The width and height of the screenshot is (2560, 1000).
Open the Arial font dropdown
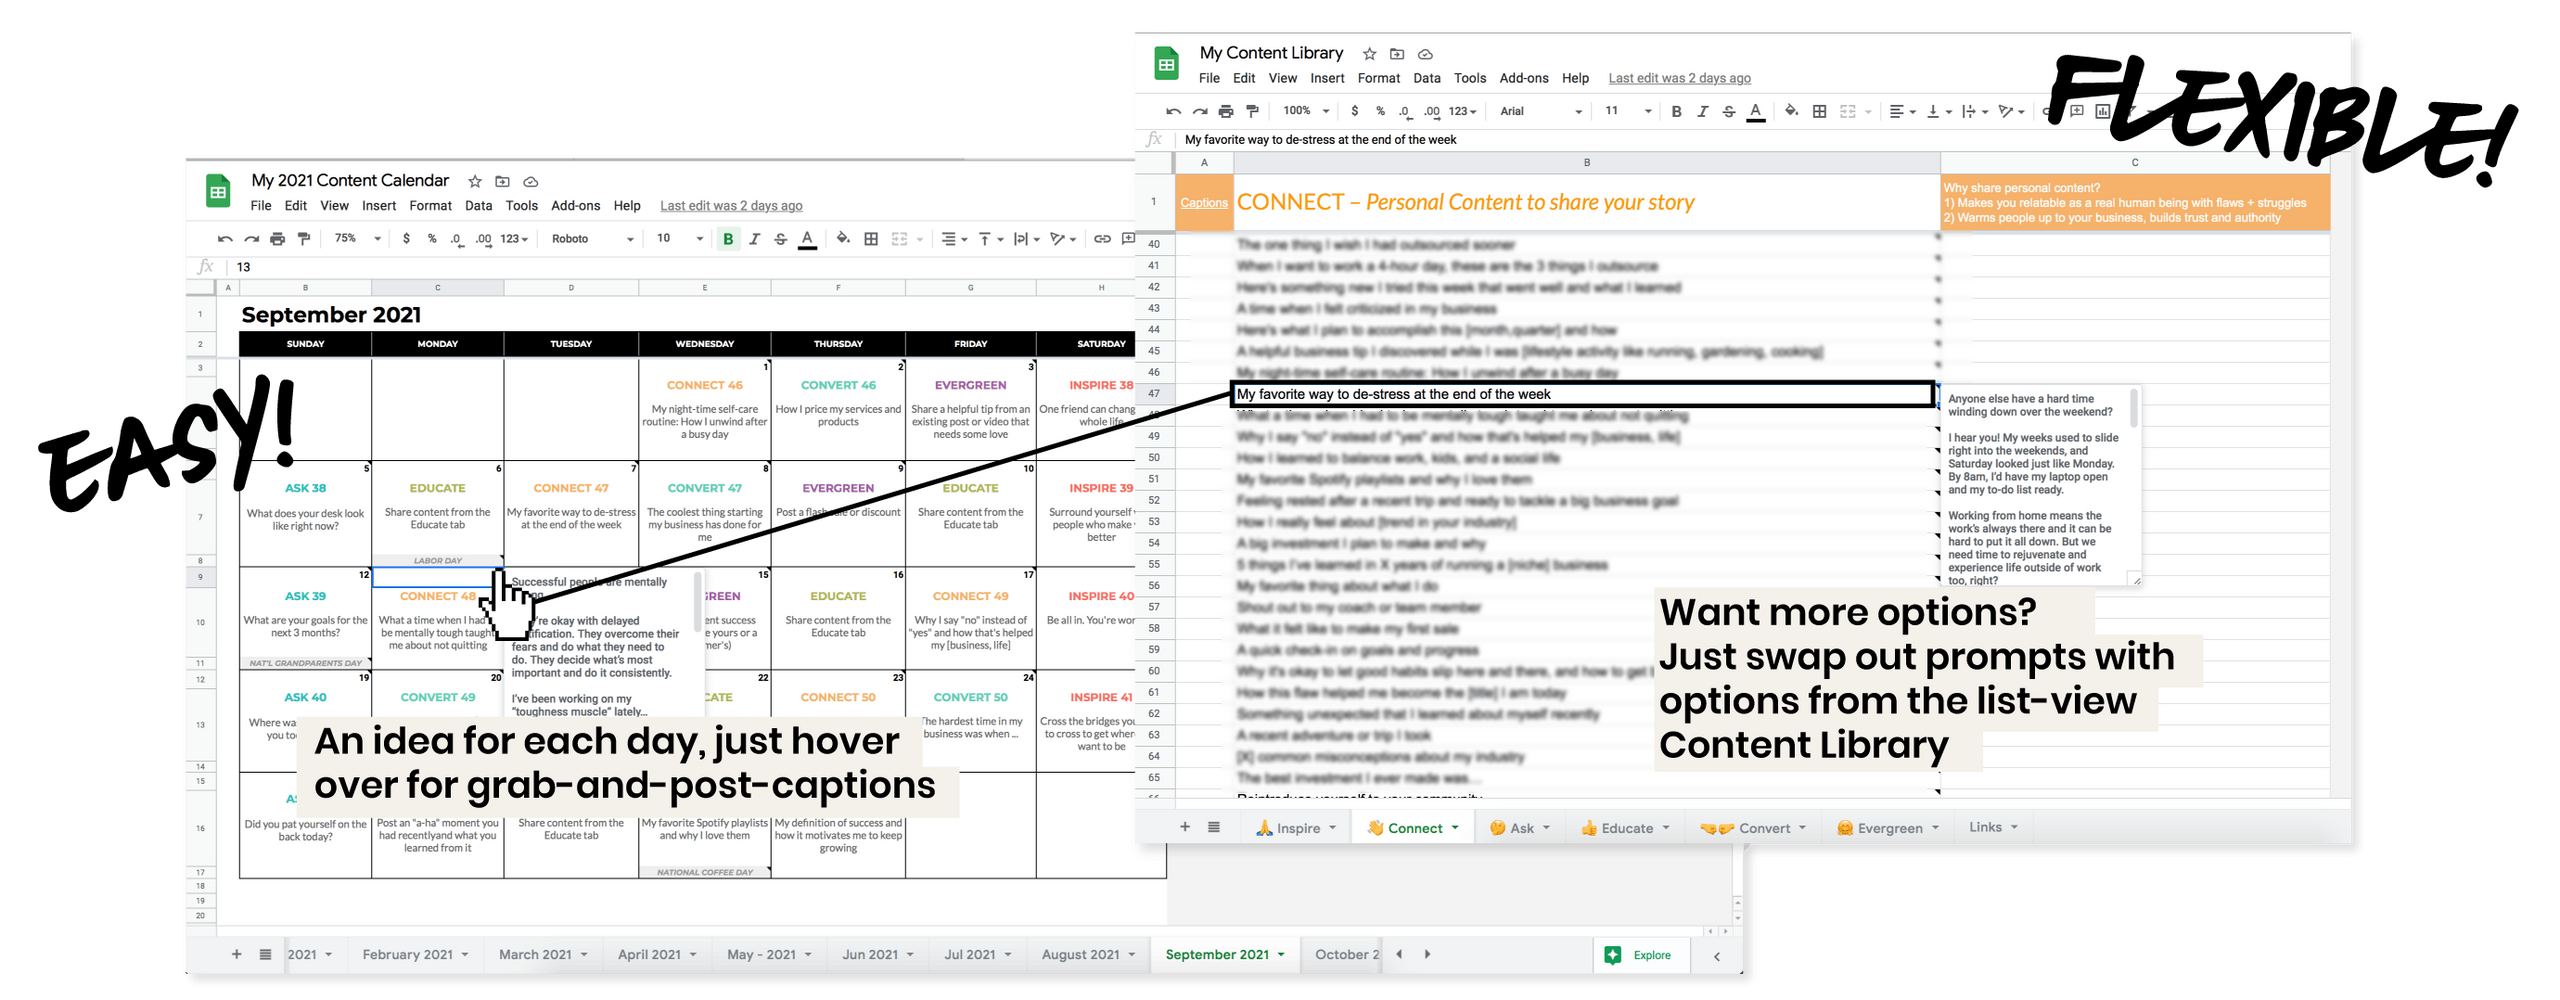(x=1541, y=112)
